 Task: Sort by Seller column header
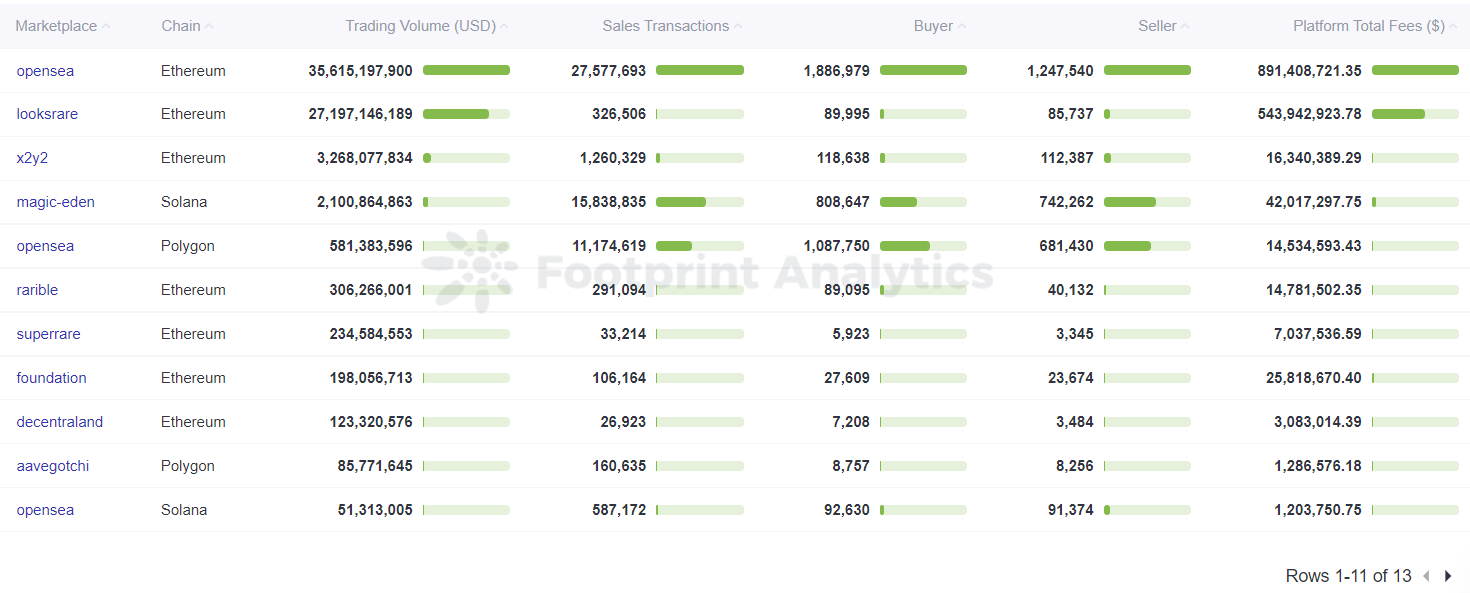tap(1164, 26)
